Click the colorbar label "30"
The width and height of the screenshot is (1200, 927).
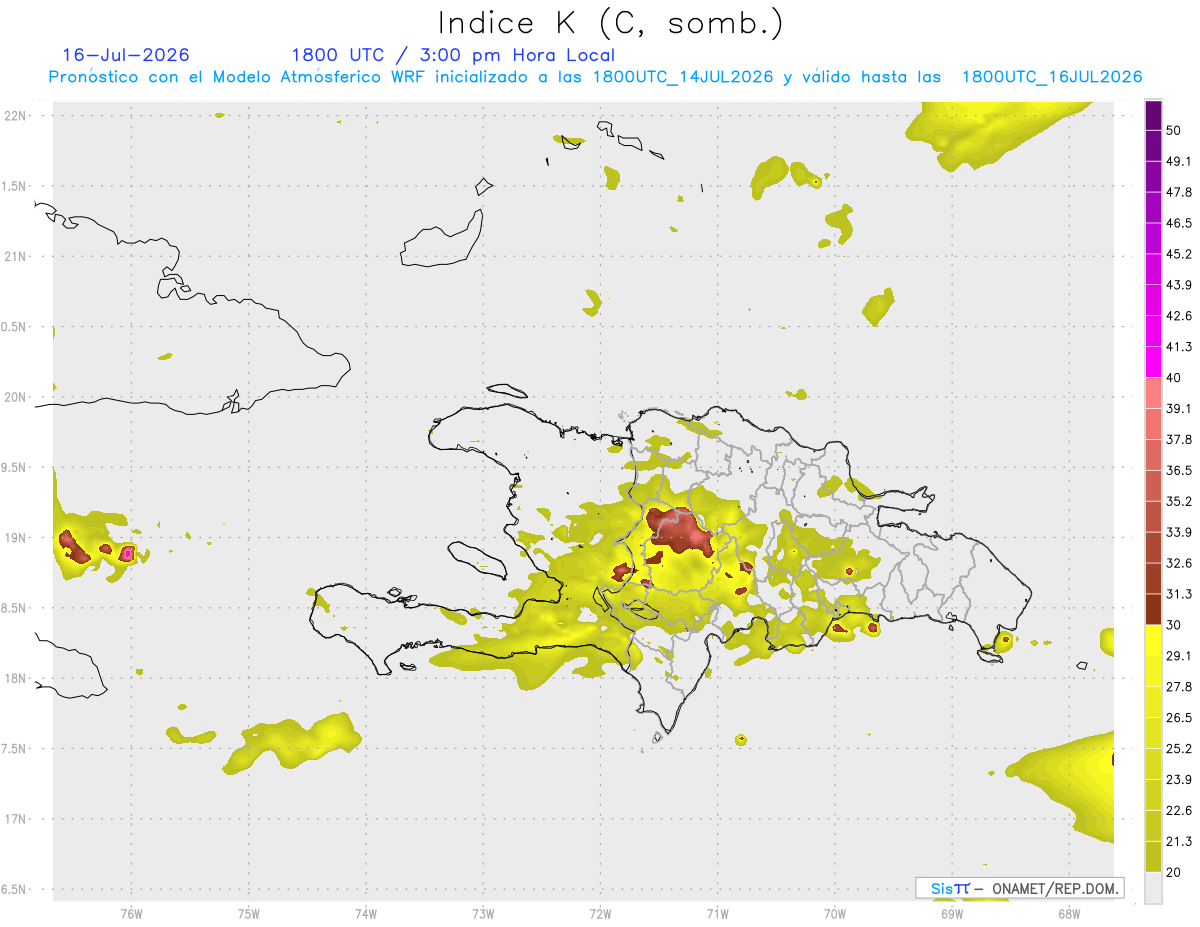(x=1175, y=625)
